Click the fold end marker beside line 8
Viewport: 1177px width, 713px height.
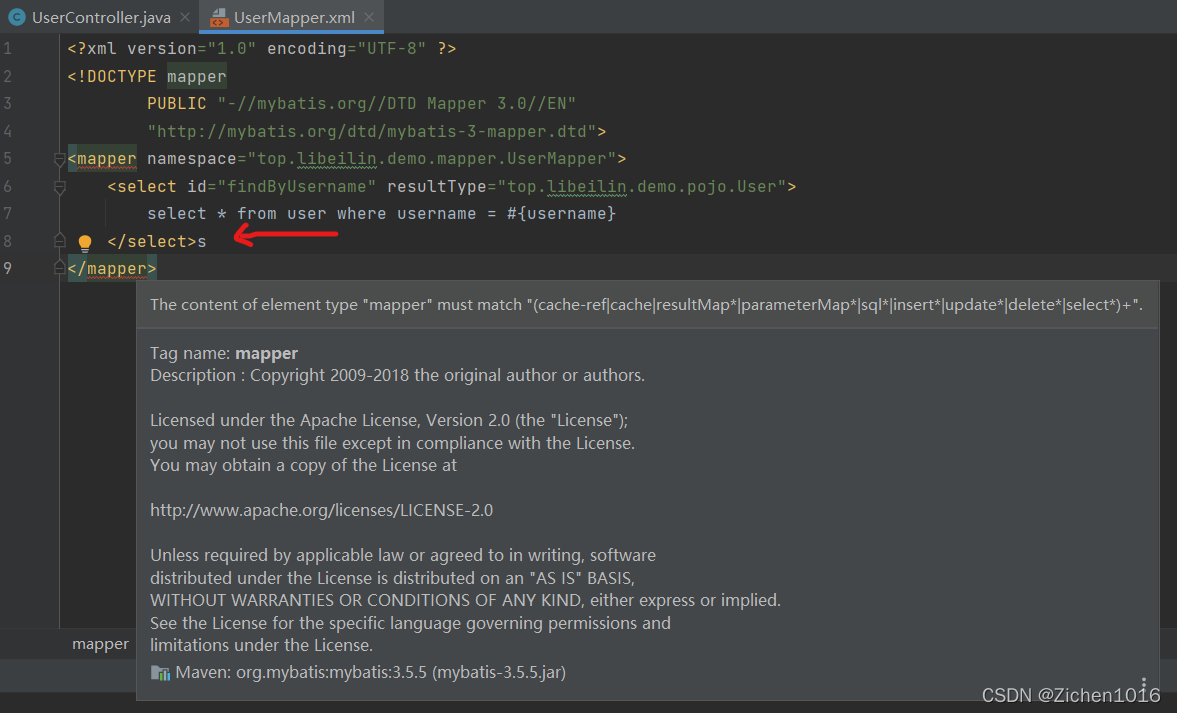click(59, 241)
